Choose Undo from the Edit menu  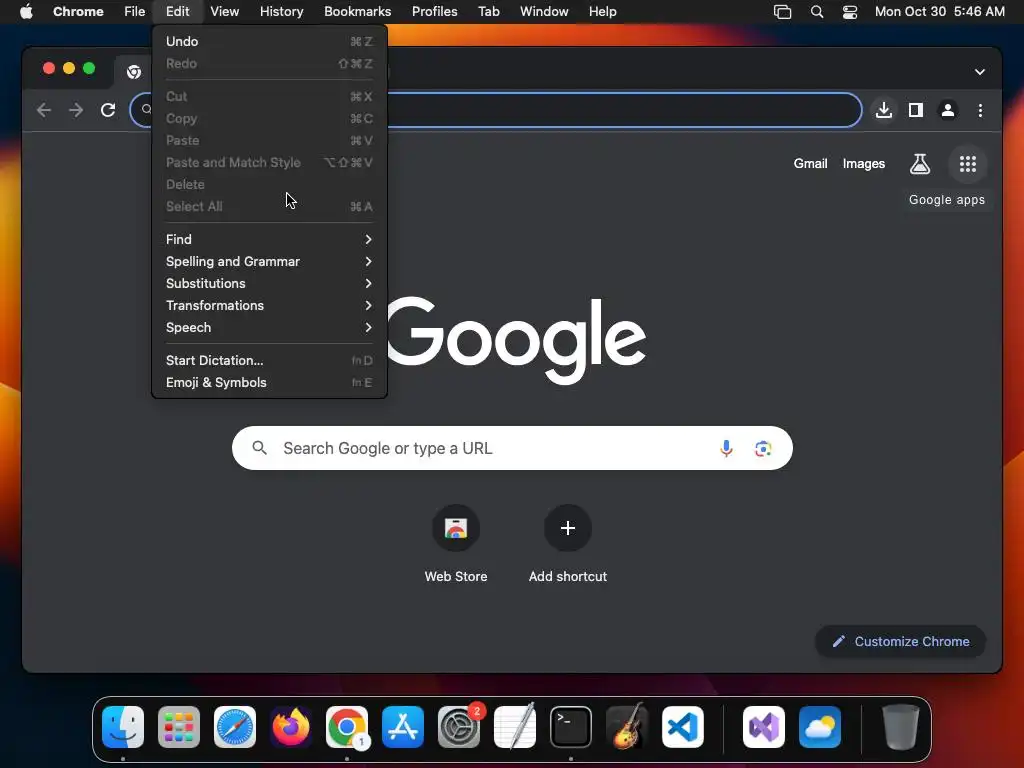tap(268, 41)
